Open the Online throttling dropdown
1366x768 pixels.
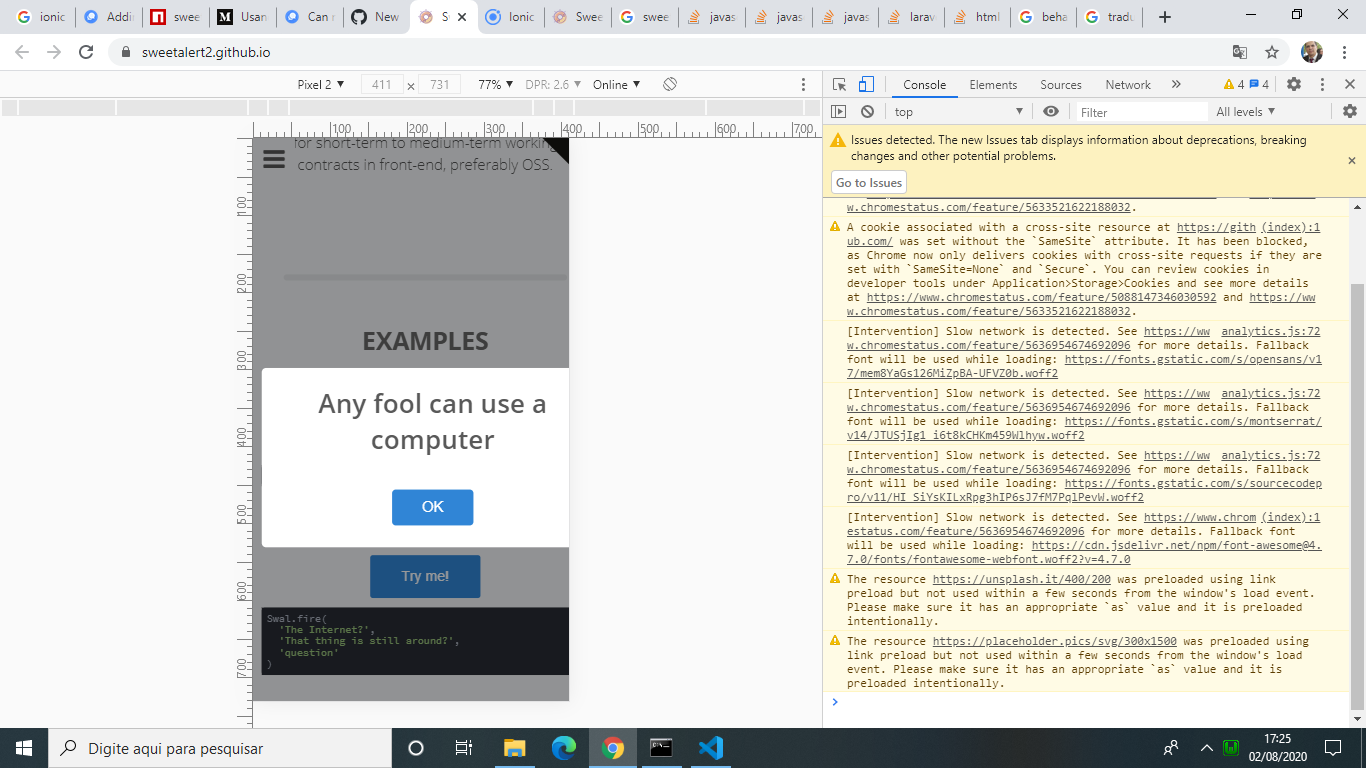pos(616,85)
